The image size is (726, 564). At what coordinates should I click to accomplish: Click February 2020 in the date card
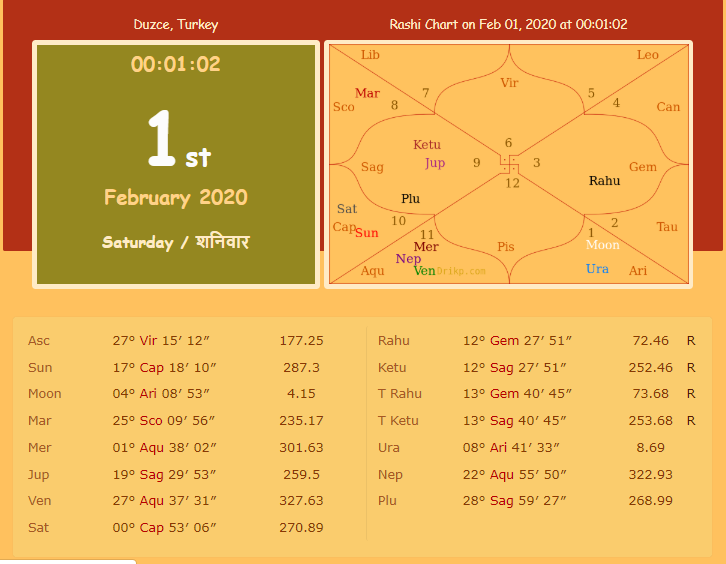click(x=175, y=198)
